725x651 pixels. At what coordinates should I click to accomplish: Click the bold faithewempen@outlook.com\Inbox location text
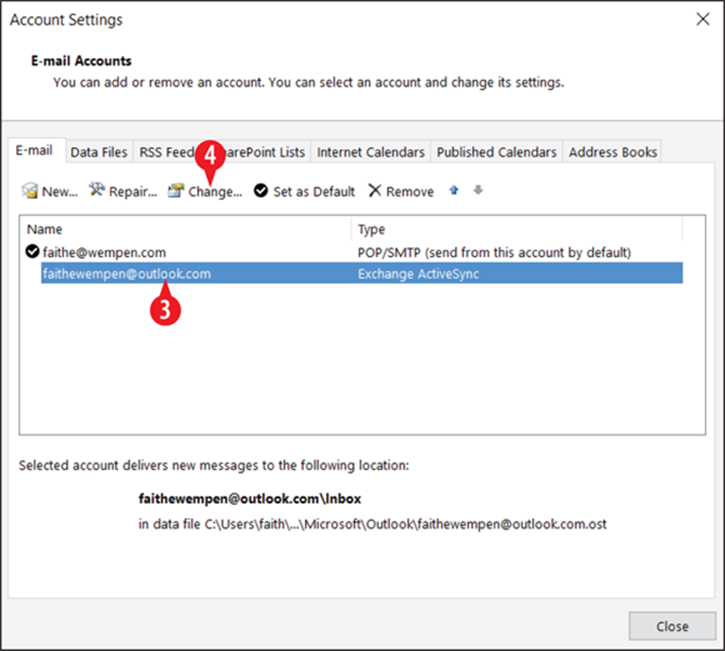coord(250,498)
